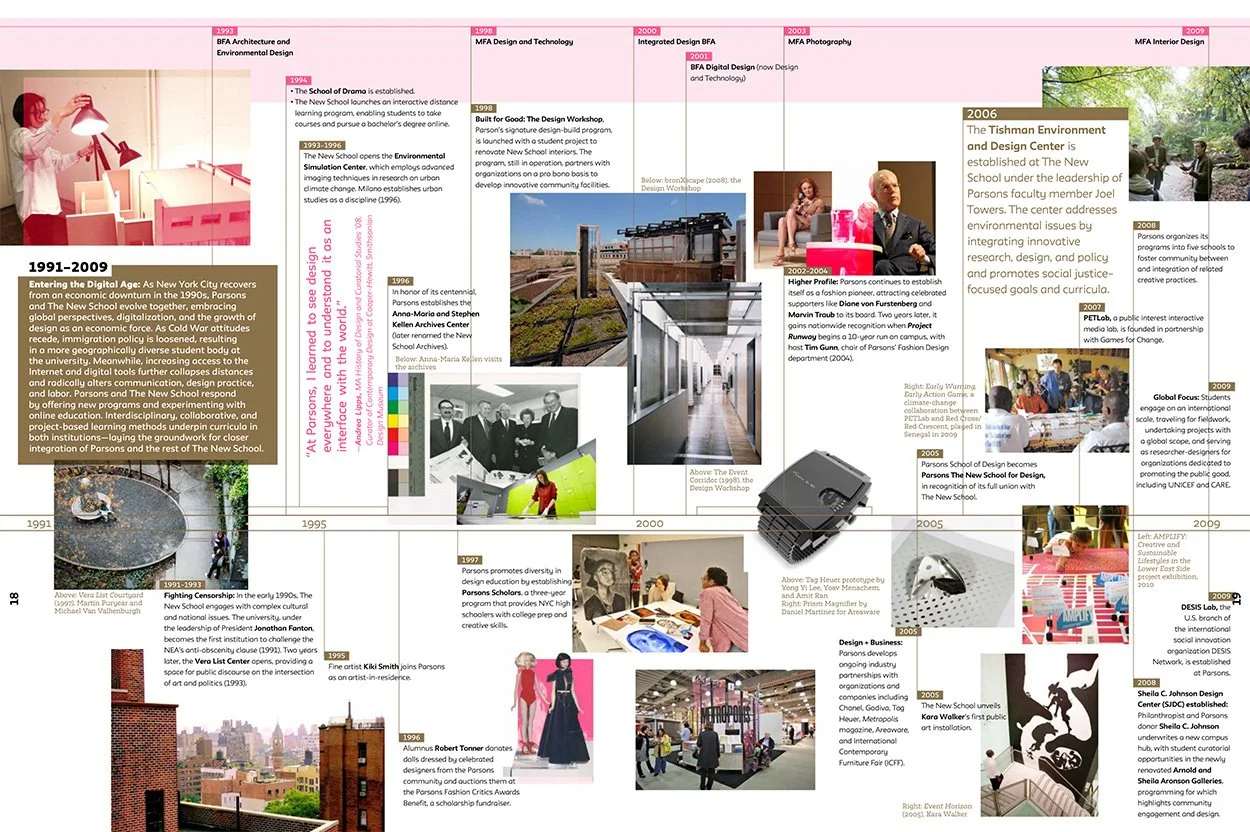The image size is (1250, 832).
Task: Click the 2000 label on the timeline axis
Action: click(x=649, y=524)
